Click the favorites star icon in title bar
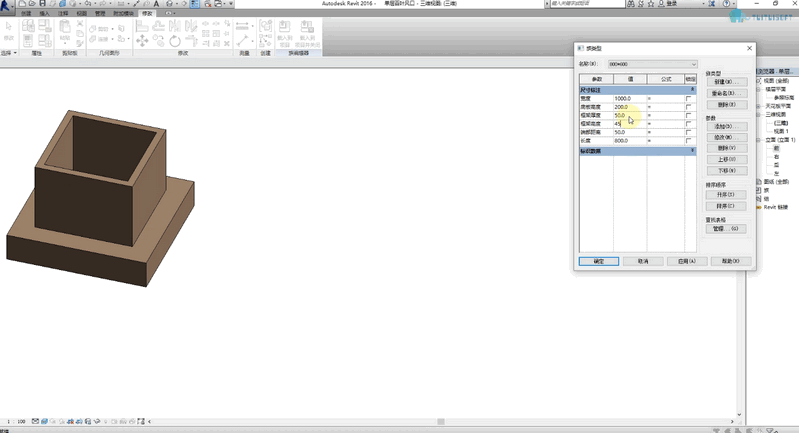This screenshot has width=799, height=433. pos(651,4)
